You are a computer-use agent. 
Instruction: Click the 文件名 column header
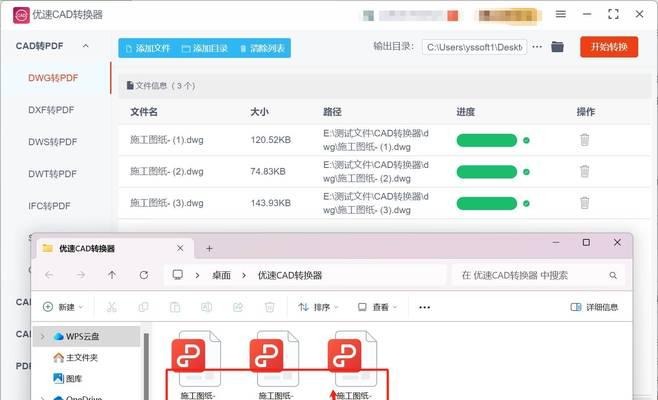pyautogui.click(x=144, y=112)
